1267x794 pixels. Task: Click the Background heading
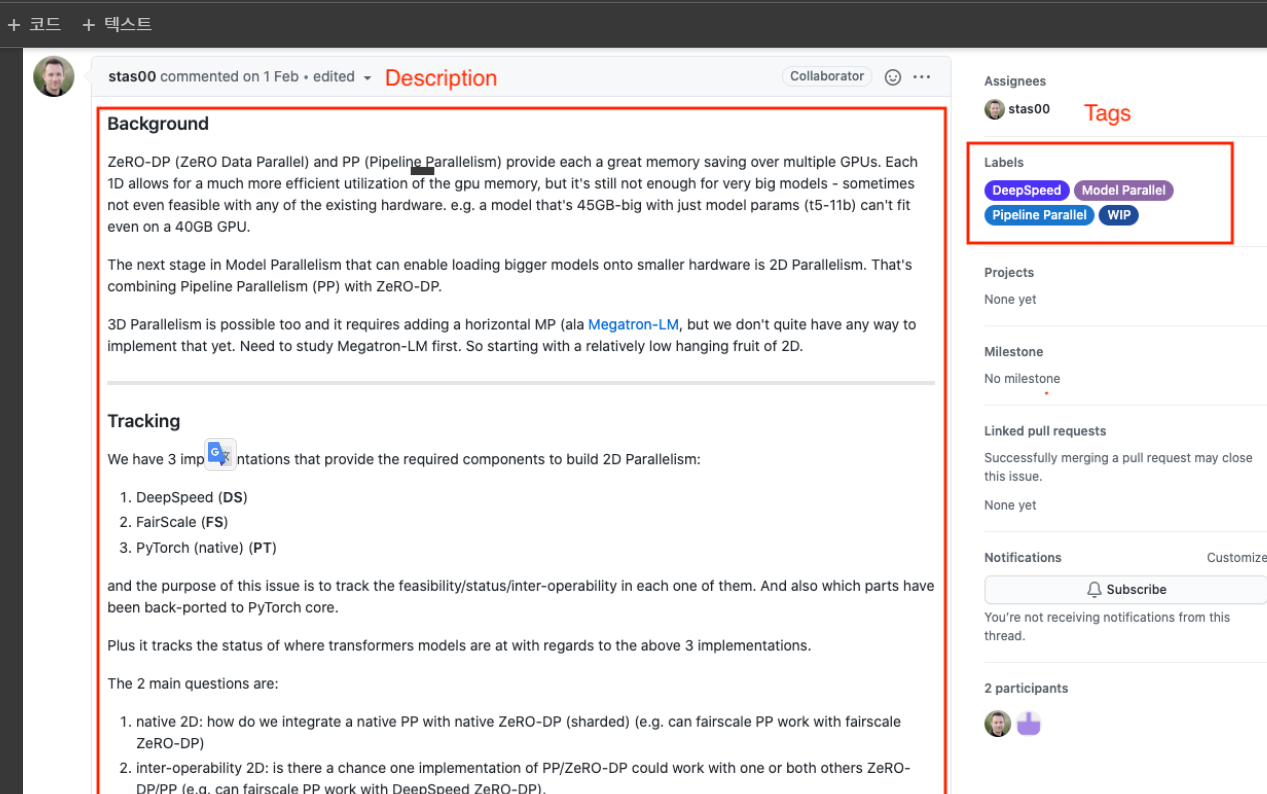(158, 124)
